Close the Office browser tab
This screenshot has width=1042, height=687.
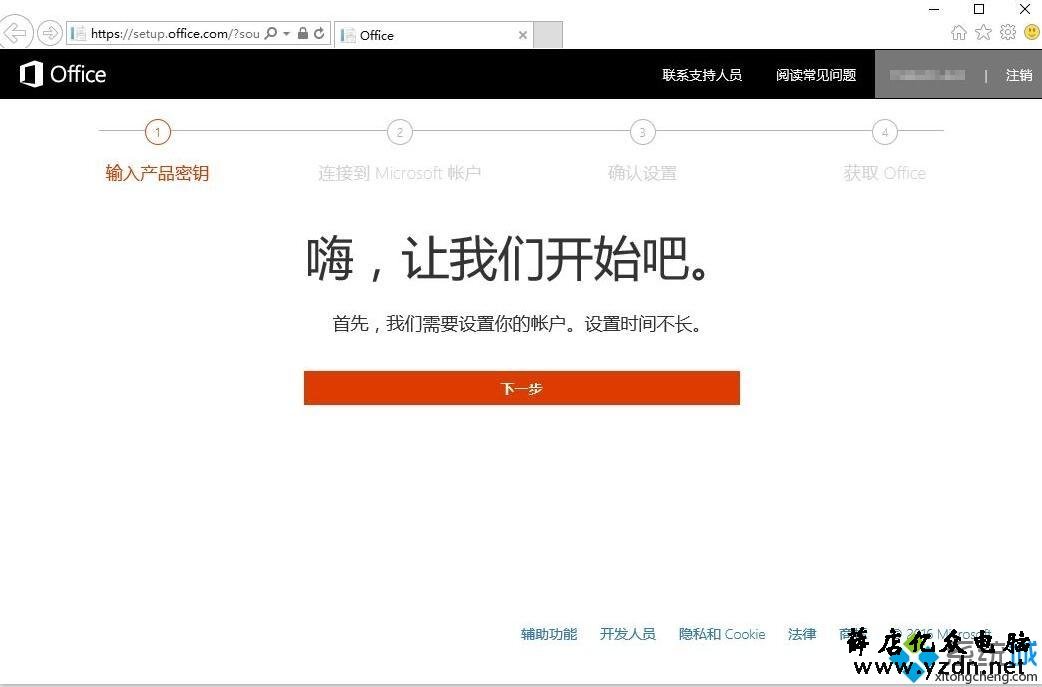(523, 35)
